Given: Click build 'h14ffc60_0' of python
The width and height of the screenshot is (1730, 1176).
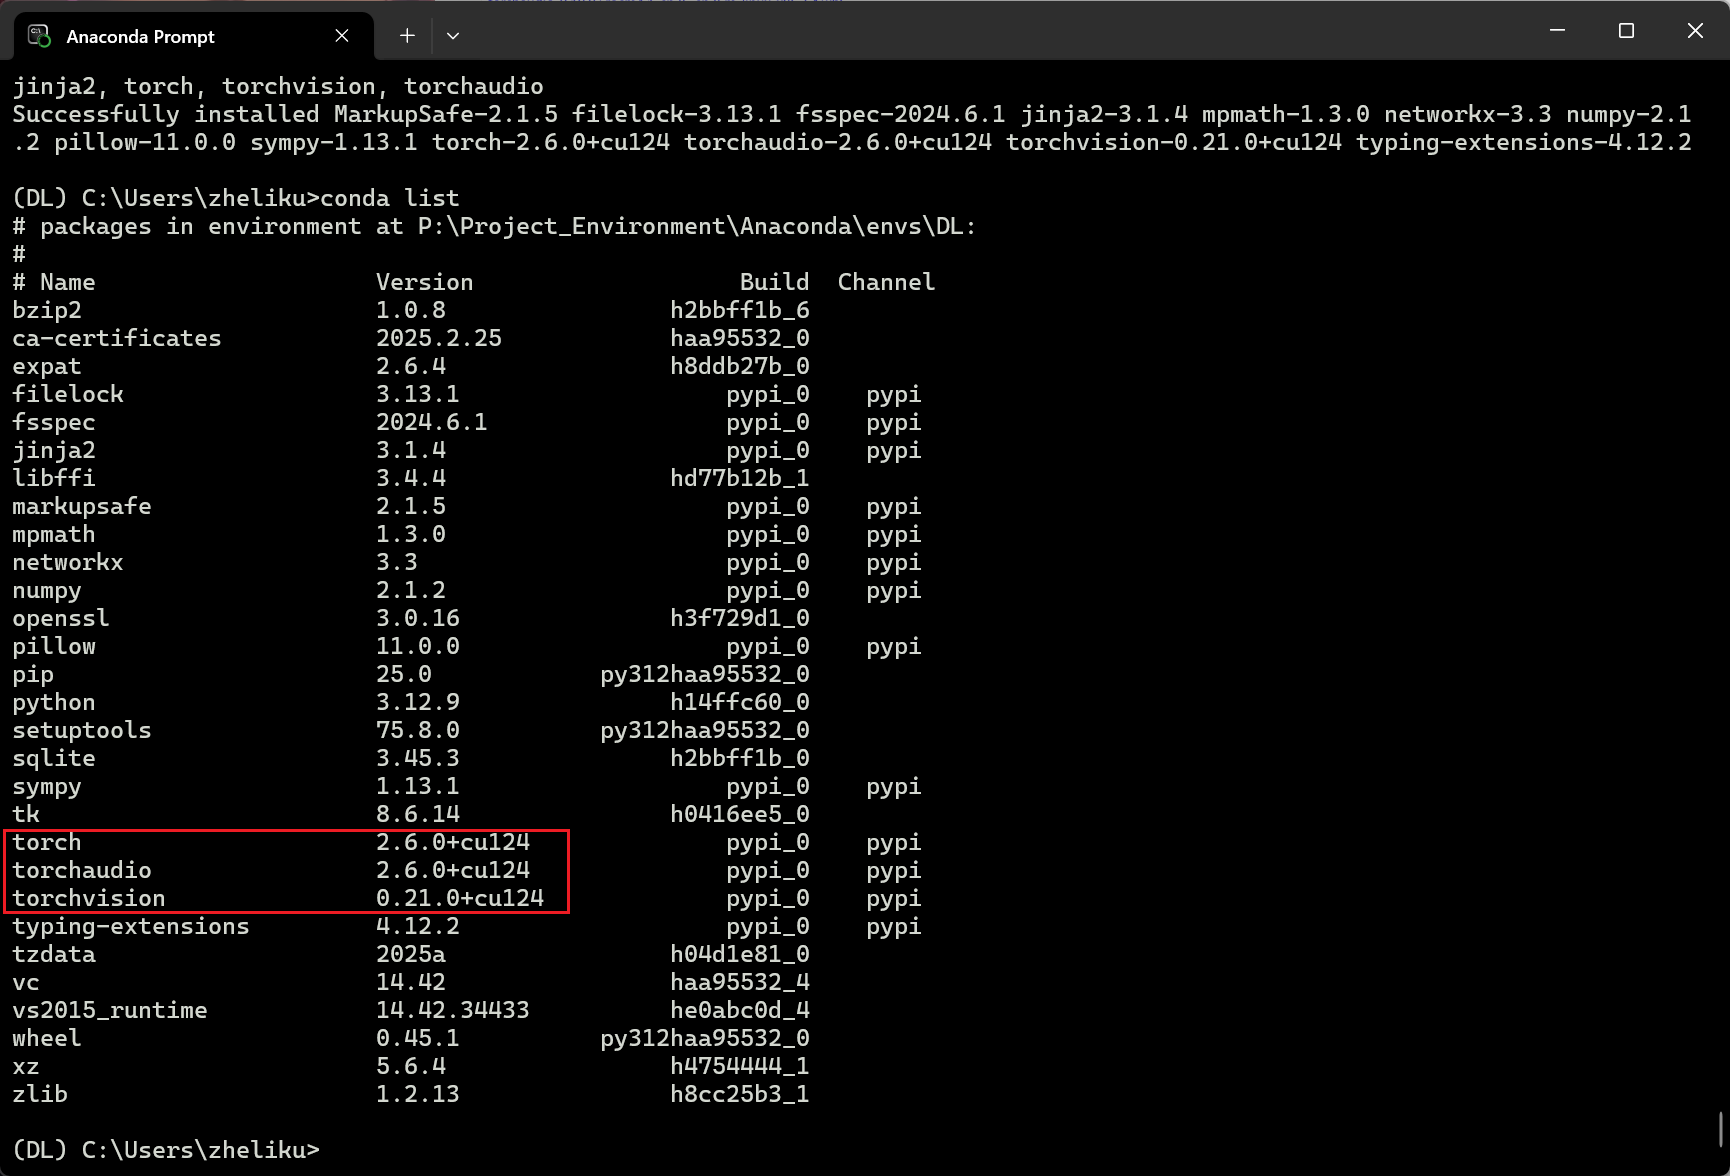Looking at the screenshot, I should 740,703.
